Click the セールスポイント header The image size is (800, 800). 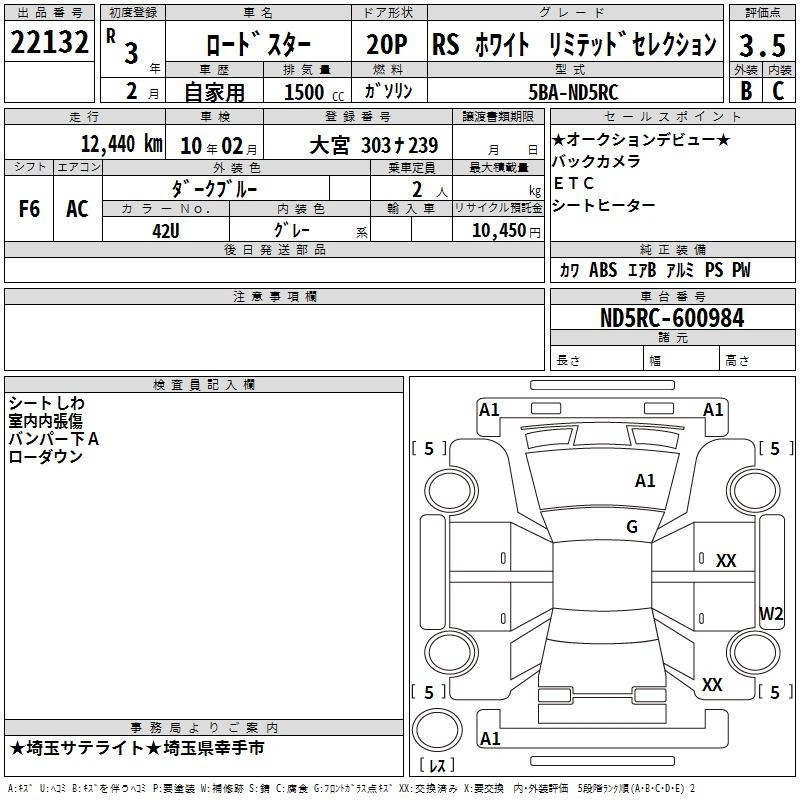672,116
